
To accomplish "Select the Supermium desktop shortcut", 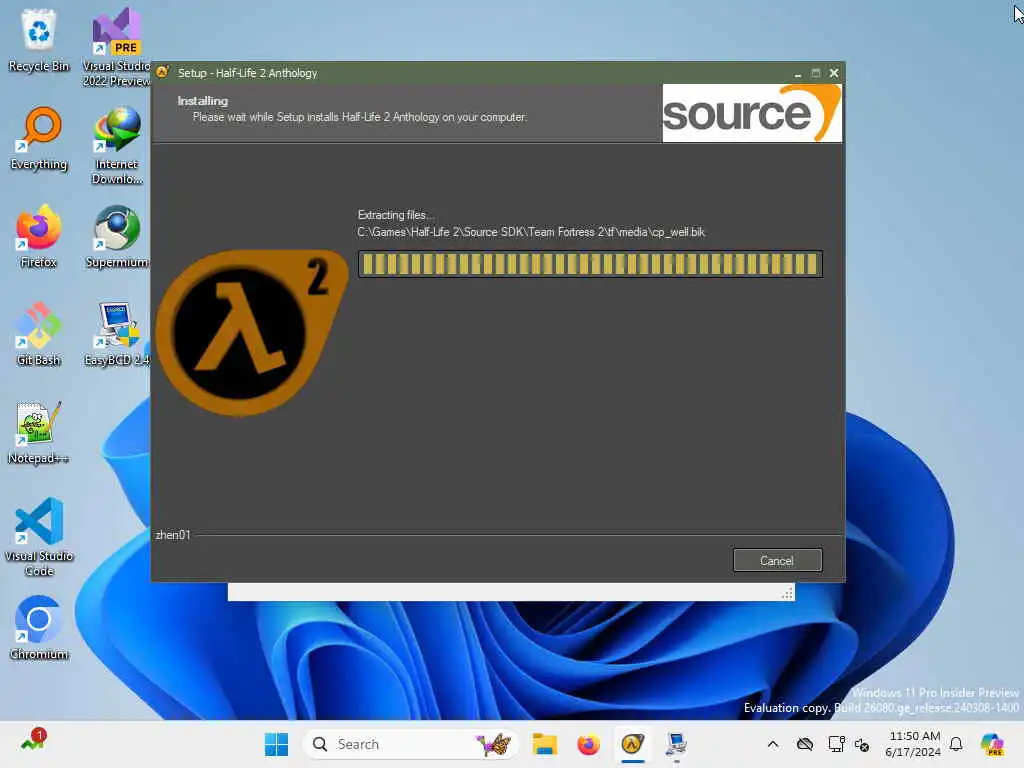I will point(117,236).
